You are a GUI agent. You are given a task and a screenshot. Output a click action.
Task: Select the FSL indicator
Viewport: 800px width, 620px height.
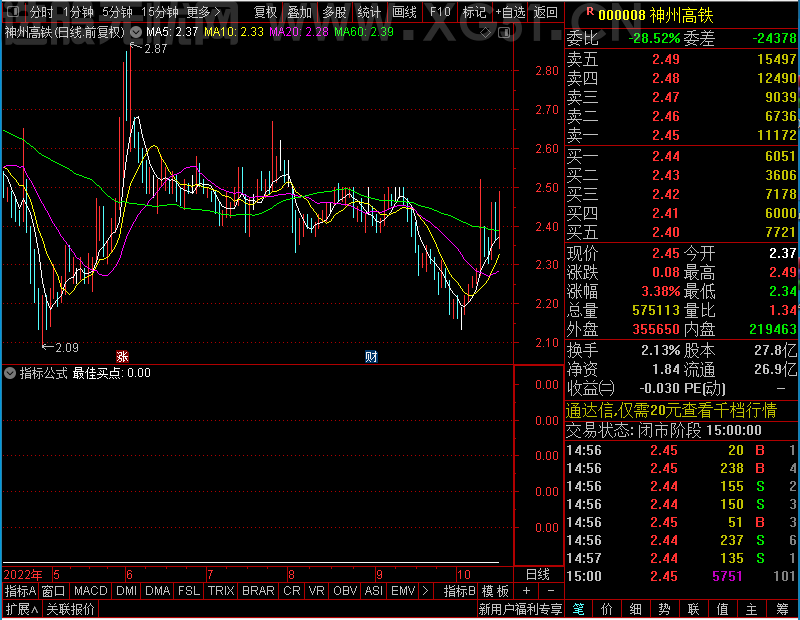(x=189, y=591)
